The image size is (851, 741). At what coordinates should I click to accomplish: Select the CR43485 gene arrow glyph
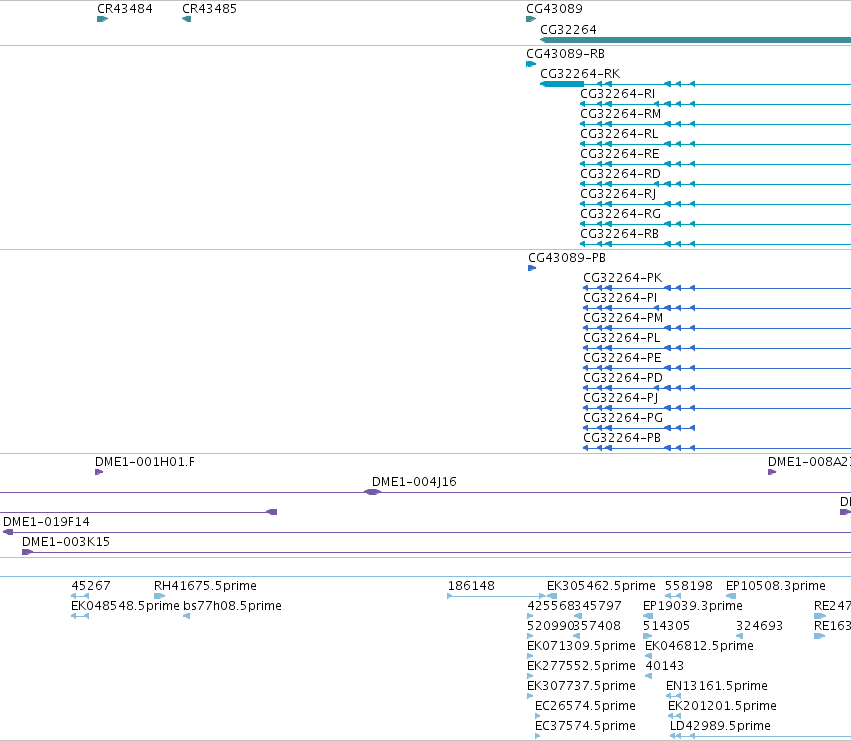pos(186,19)
